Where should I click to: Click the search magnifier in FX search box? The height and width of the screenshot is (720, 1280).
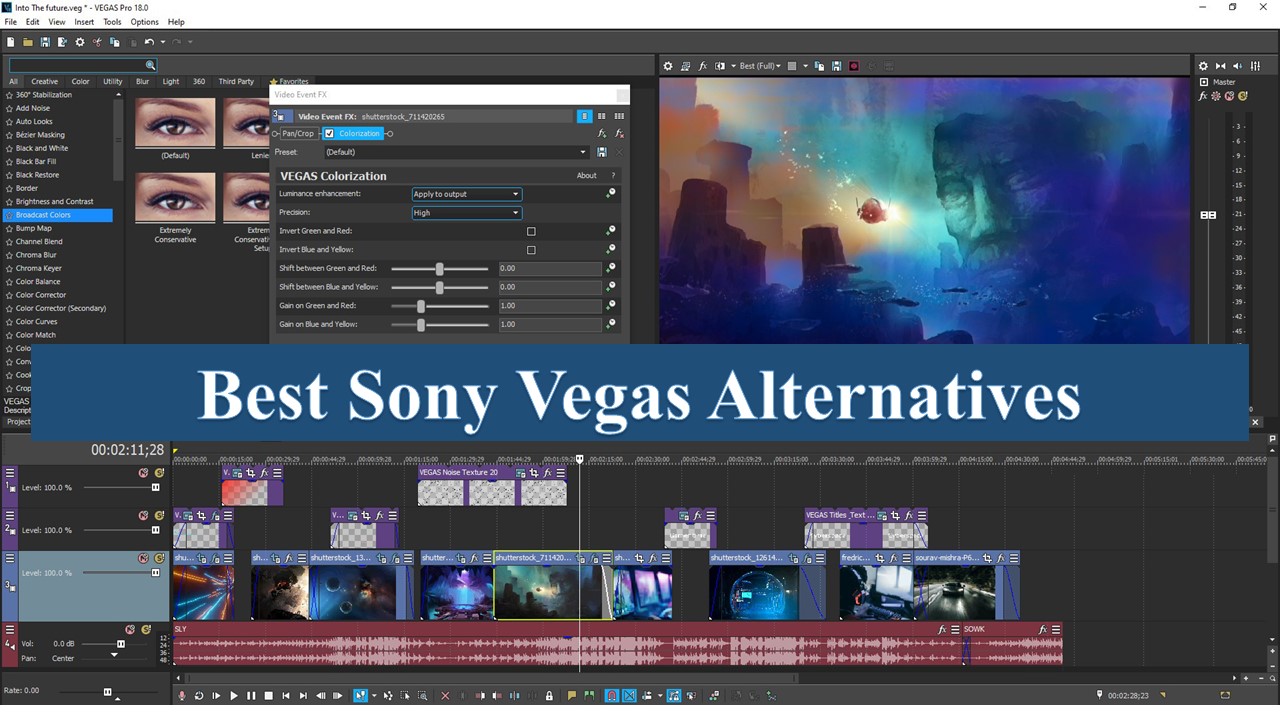pyautogui.click(x=150, y=66)
